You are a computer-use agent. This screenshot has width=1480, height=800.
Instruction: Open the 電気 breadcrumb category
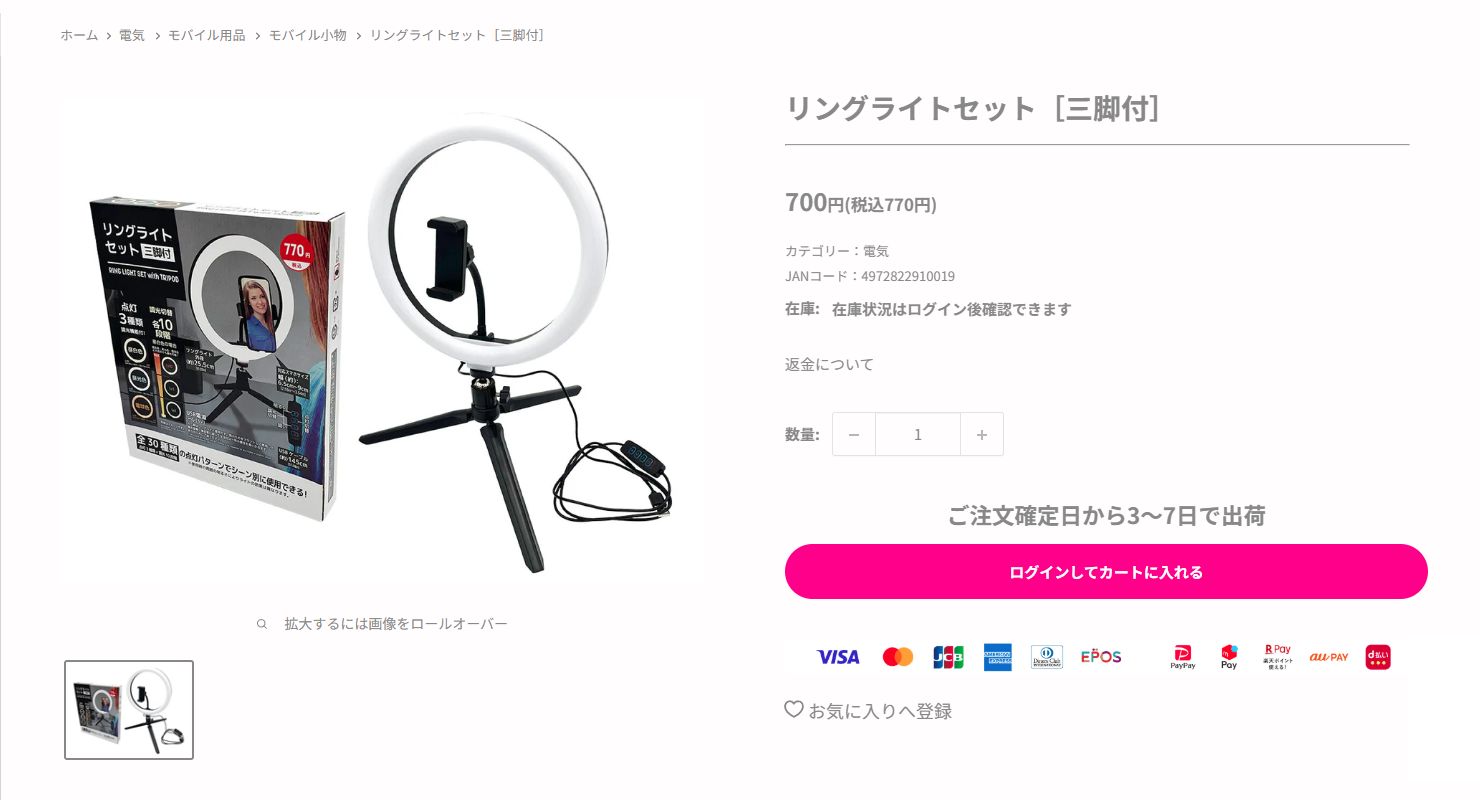coord(132,35)
